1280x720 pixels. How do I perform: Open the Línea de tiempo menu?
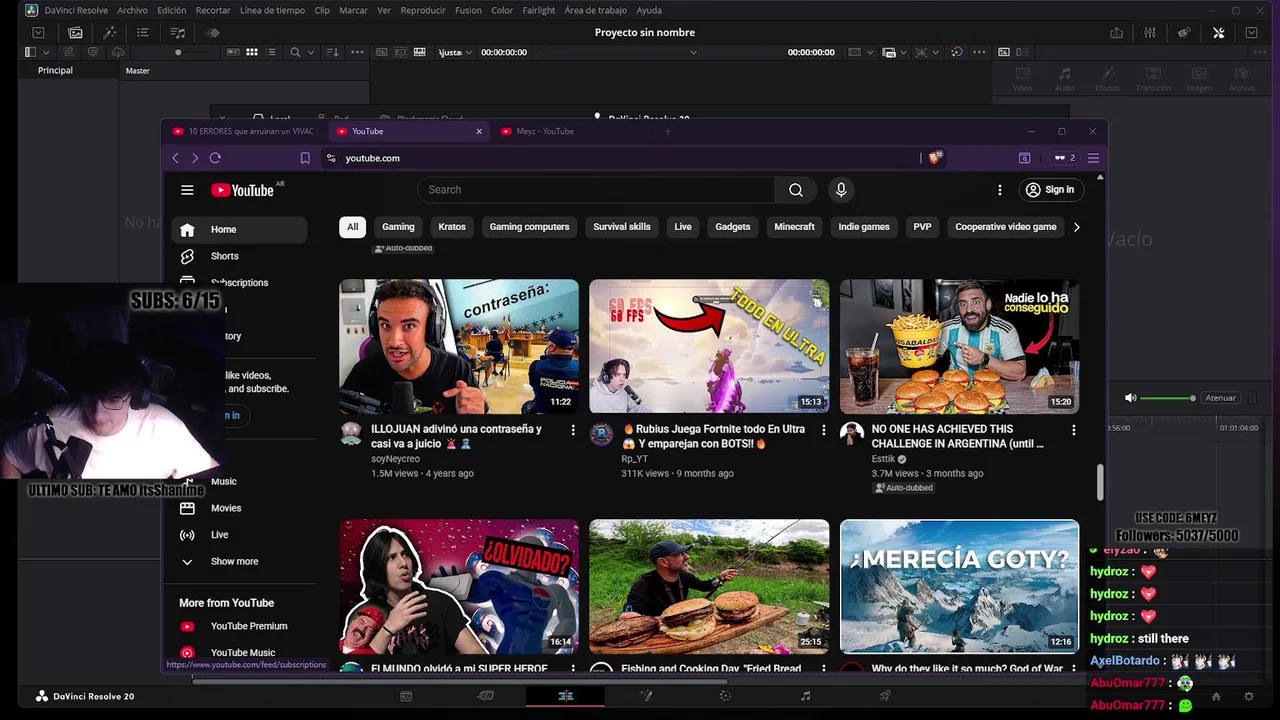click(x=272, y=10)
